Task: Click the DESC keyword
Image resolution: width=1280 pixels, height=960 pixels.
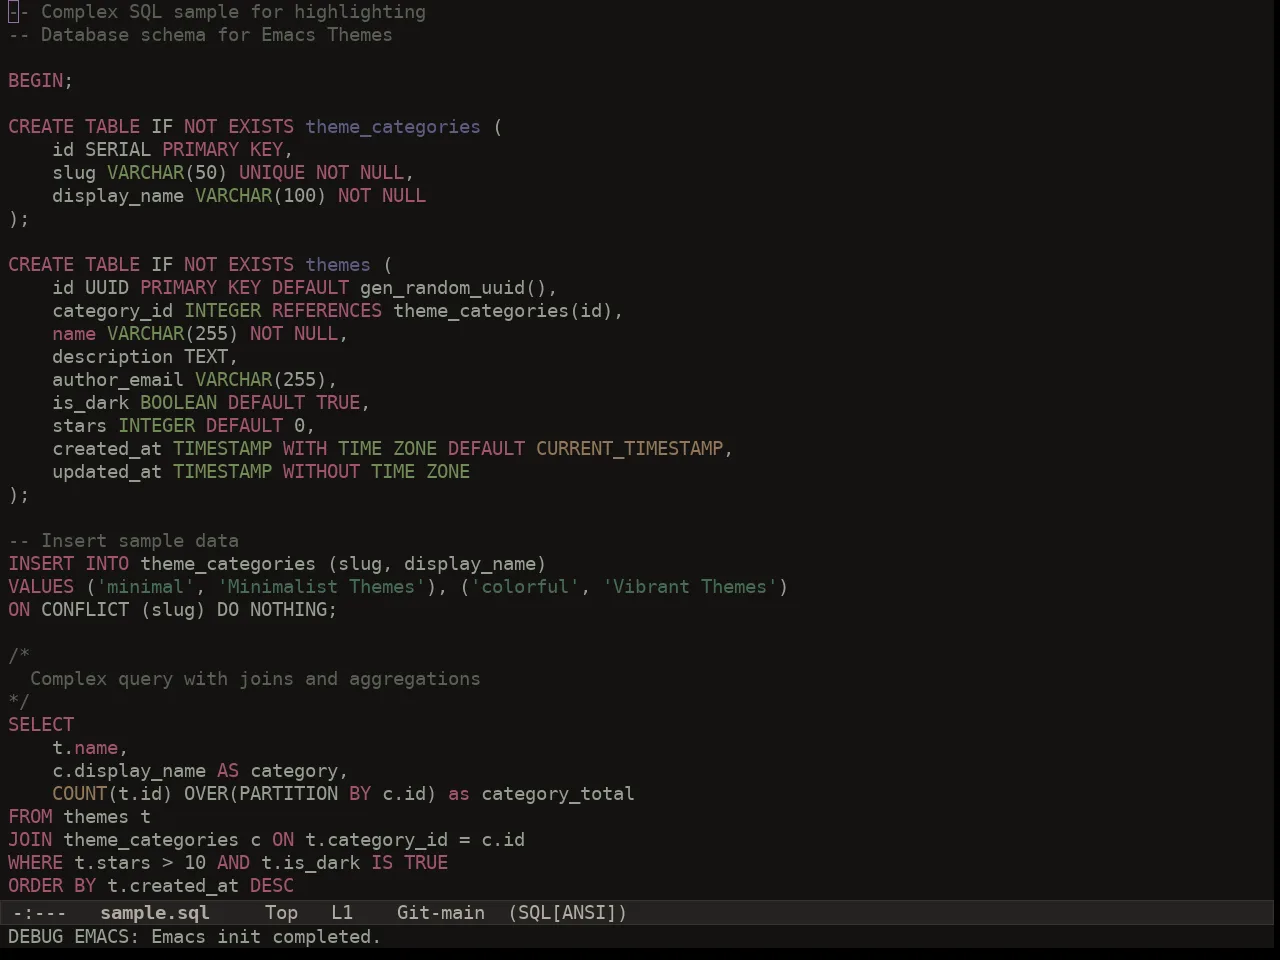Action: coord(272,886)
